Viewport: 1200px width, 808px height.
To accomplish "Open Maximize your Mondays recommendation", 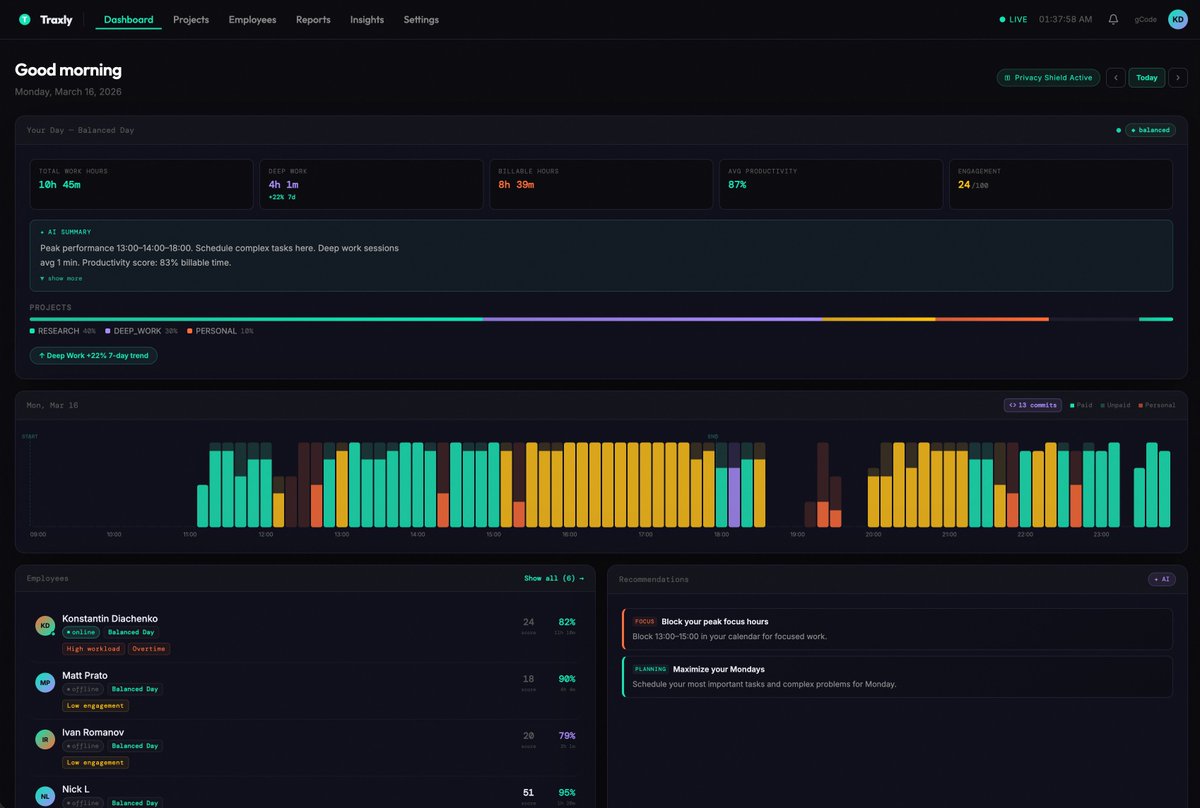I will (x=897, y=676).
